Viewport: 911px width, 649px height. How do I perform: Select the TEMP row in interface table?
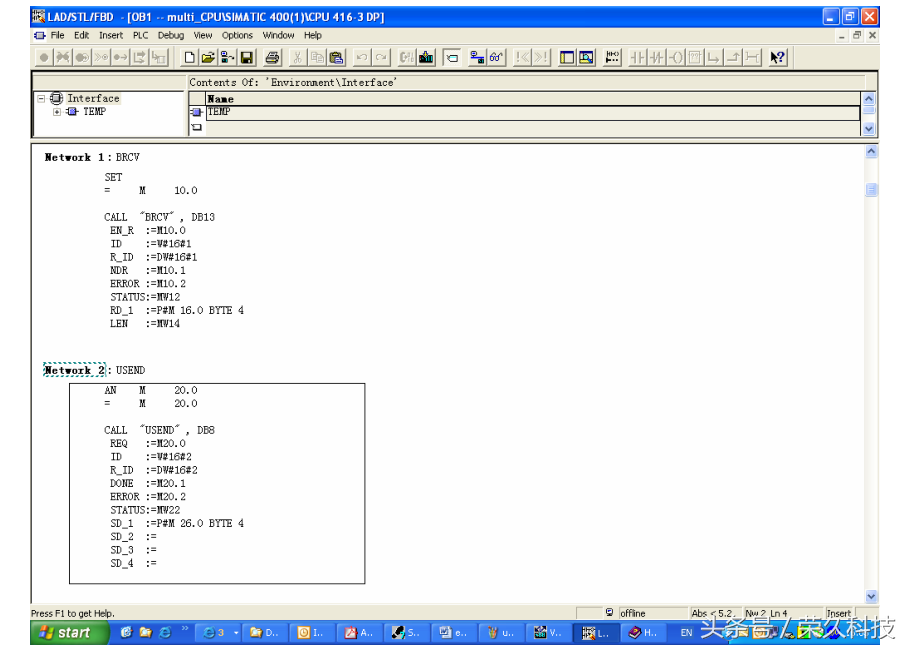point(219,112)
